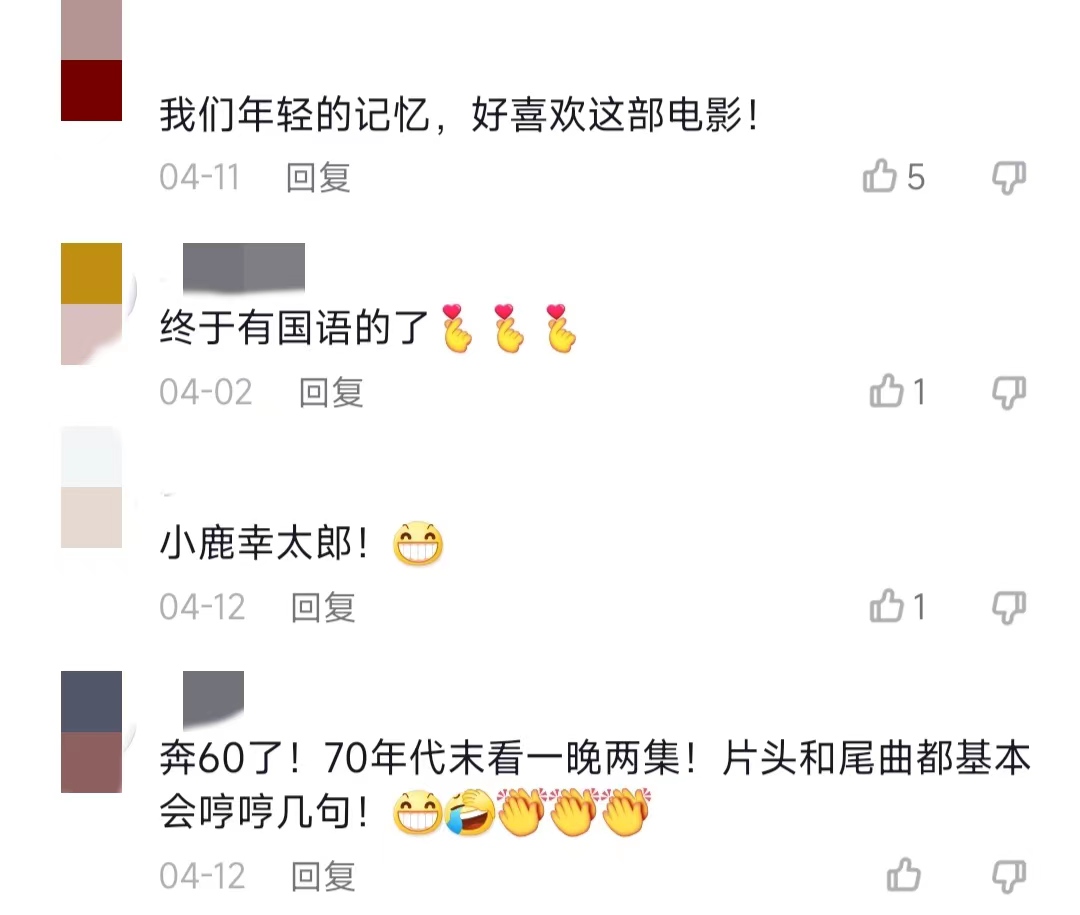Open avatar next to 终于有国语的了 comment
This screenshot has height=915, width=1080.
click(92, 304)
